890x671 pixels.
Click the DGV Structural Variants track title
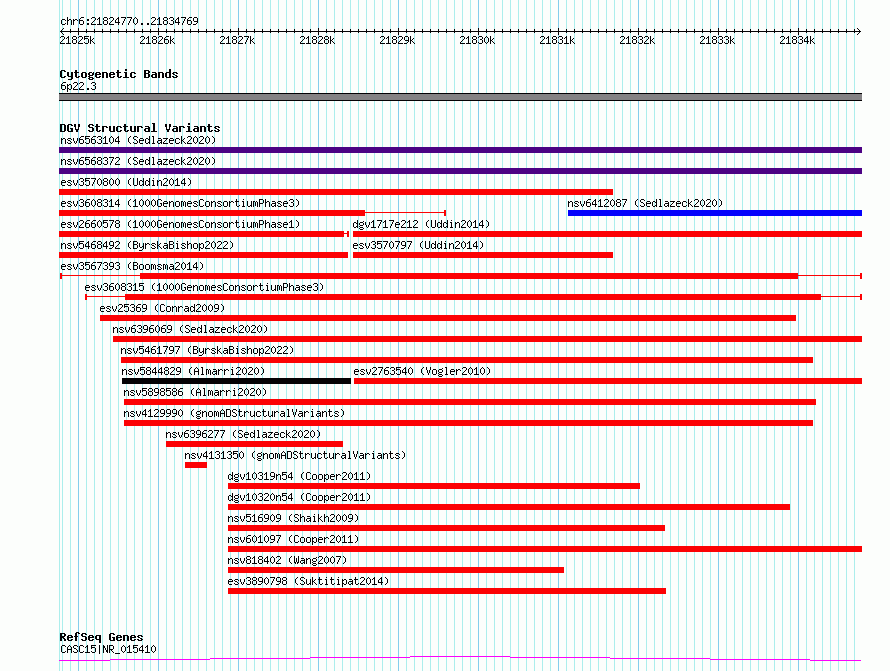pyautogui.click(x=140, y=128)
